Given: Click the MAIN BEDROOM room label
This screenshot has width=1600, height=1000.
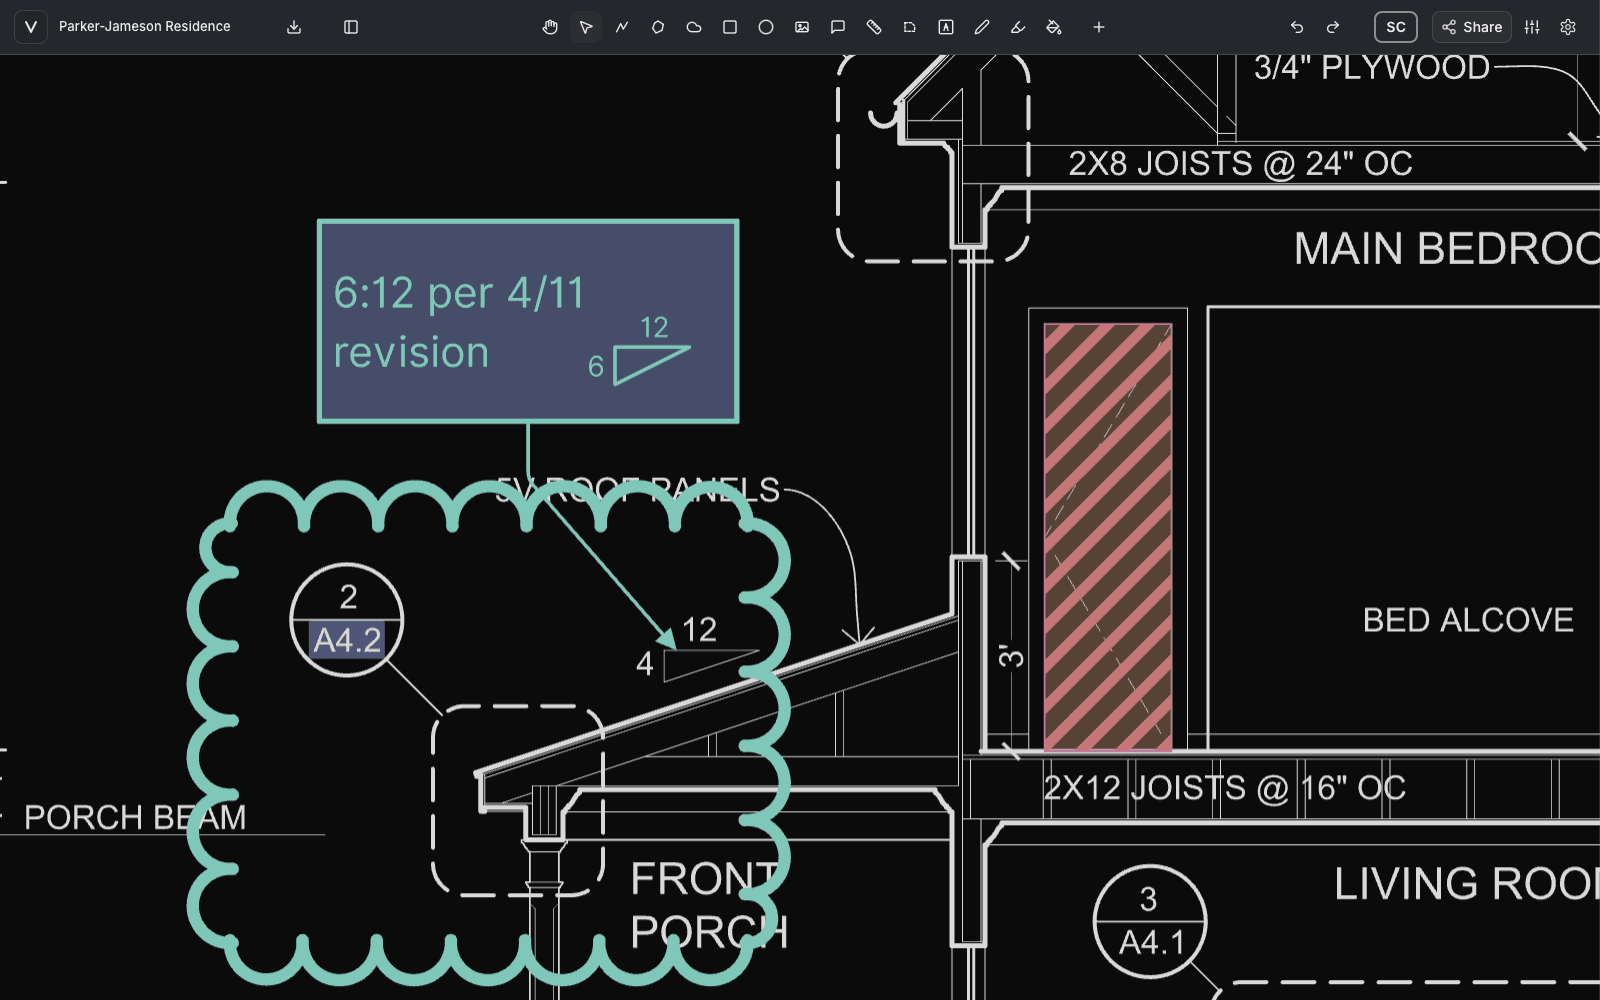Looking at the screenshot, I should (x=1446, y=248).
